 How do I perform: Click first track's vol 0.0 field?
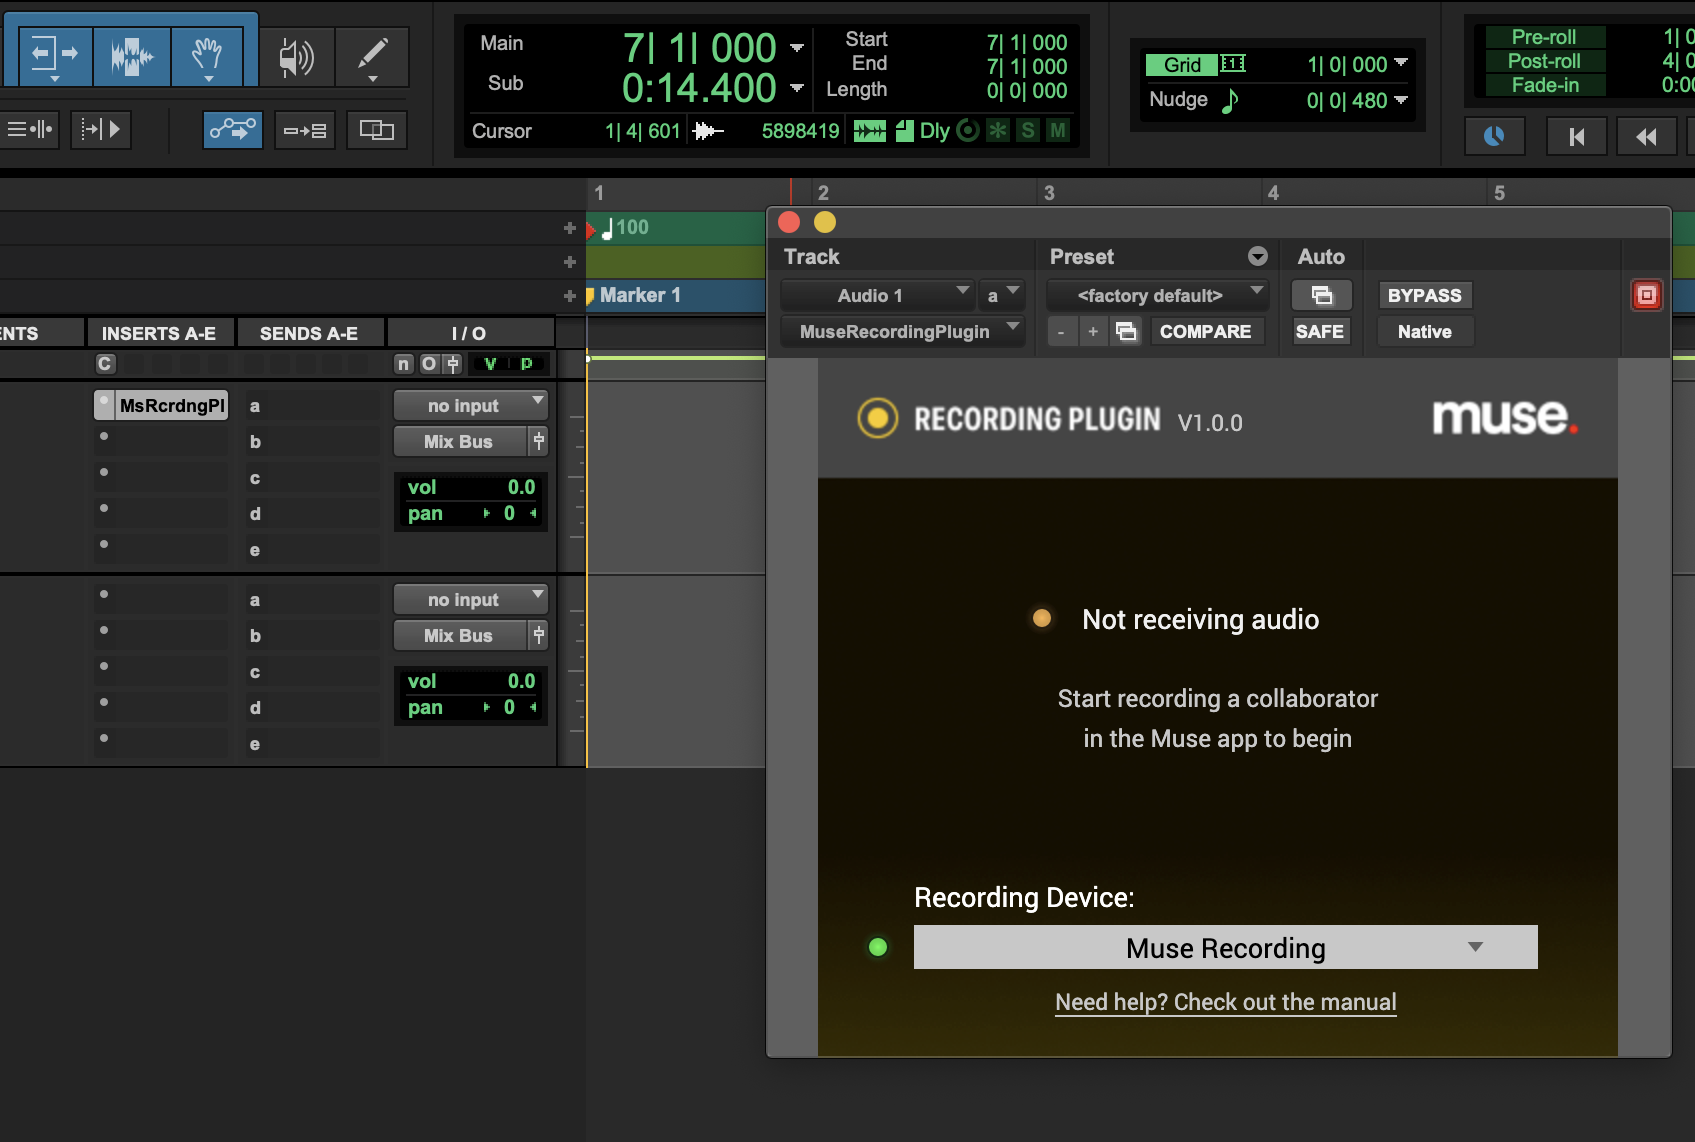[470, 487]
